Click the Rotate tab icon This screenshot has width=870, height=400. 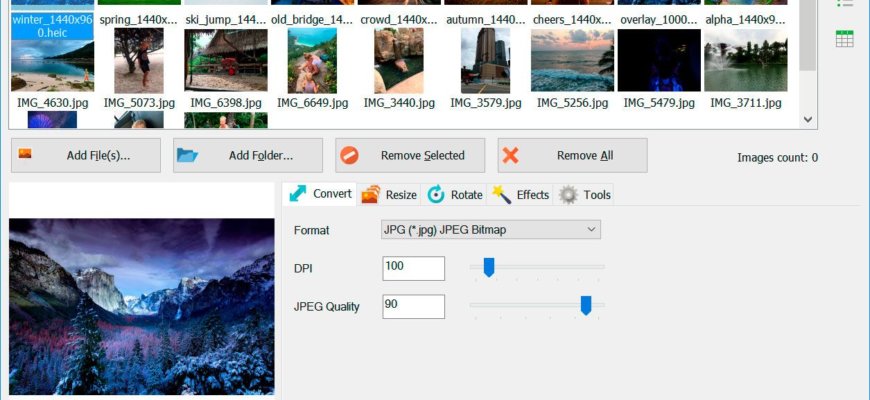click(436, 195)
